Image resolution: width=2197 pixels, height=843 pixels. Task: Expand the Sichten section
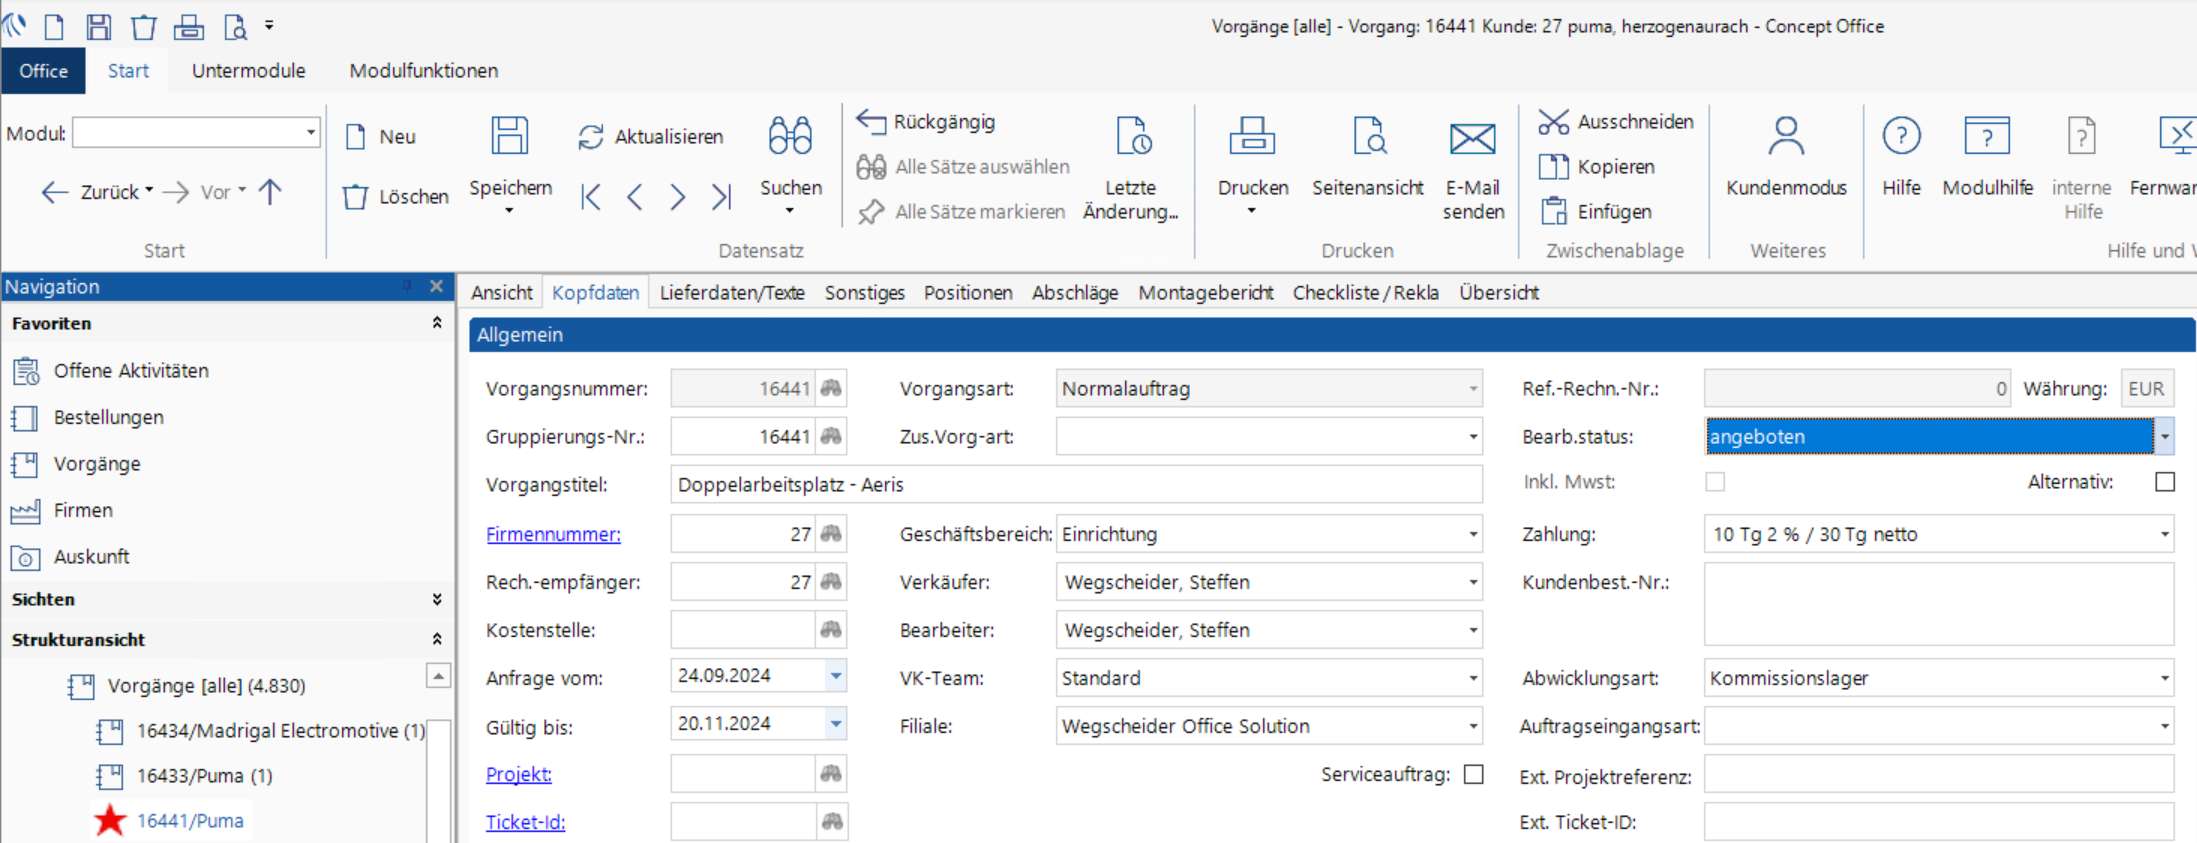coord(437,599)
